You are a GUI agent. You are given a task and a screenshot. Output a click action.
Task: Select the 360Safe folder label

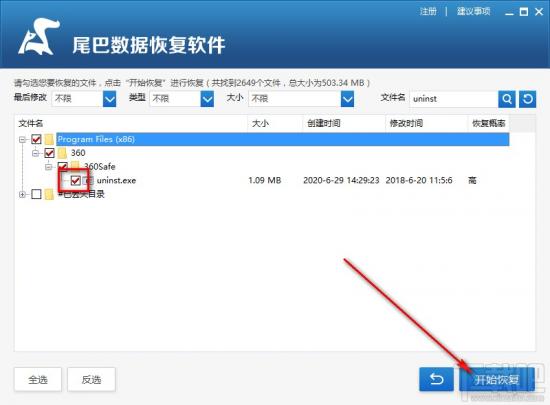tap(100, 167)
